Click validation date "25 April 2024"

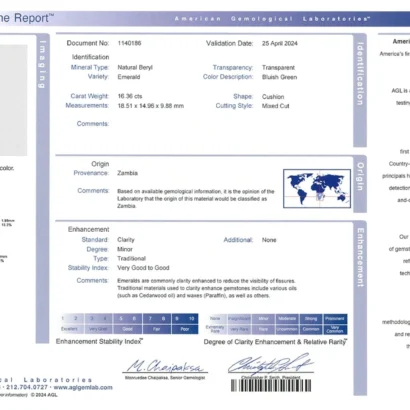pos(280,43)
